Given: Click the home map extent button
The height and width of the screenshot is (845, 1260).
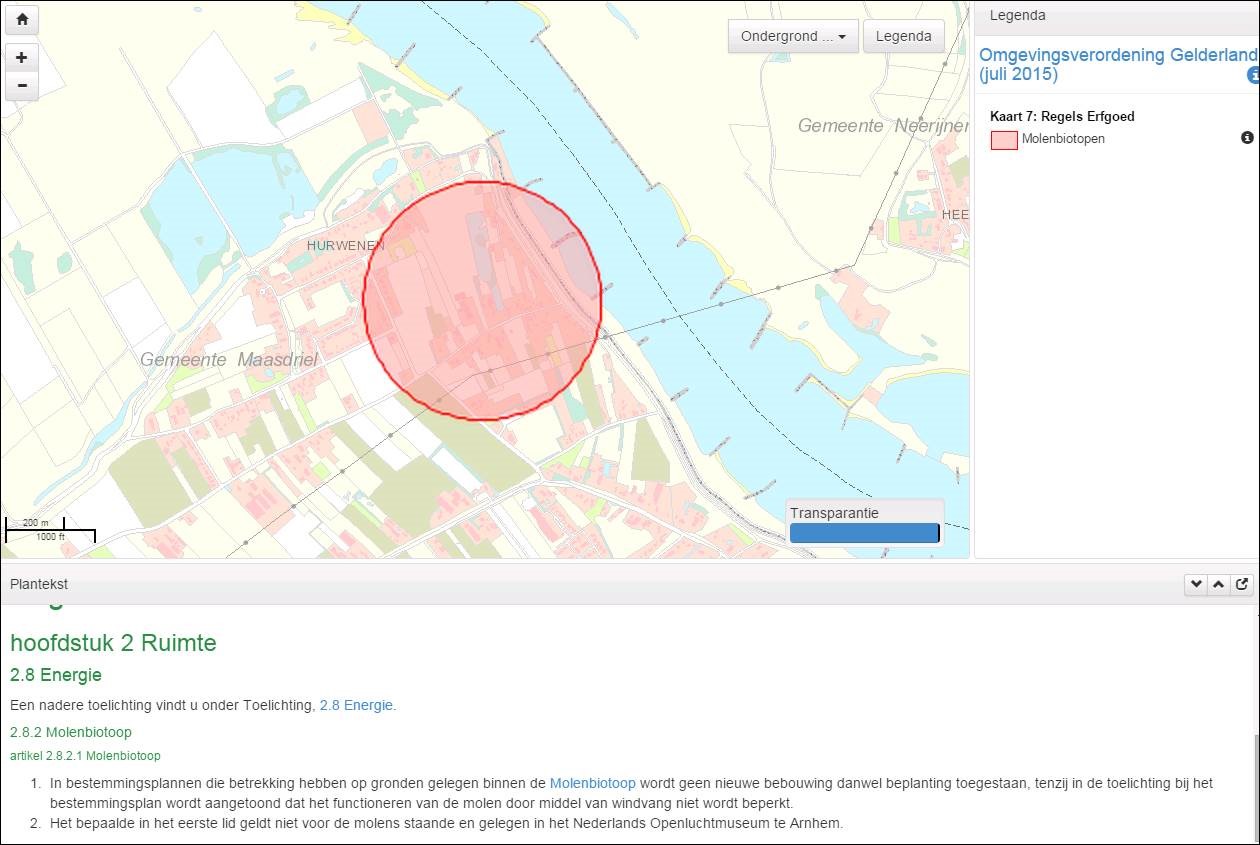Looking at the screenshot, I should pos(22,19).
